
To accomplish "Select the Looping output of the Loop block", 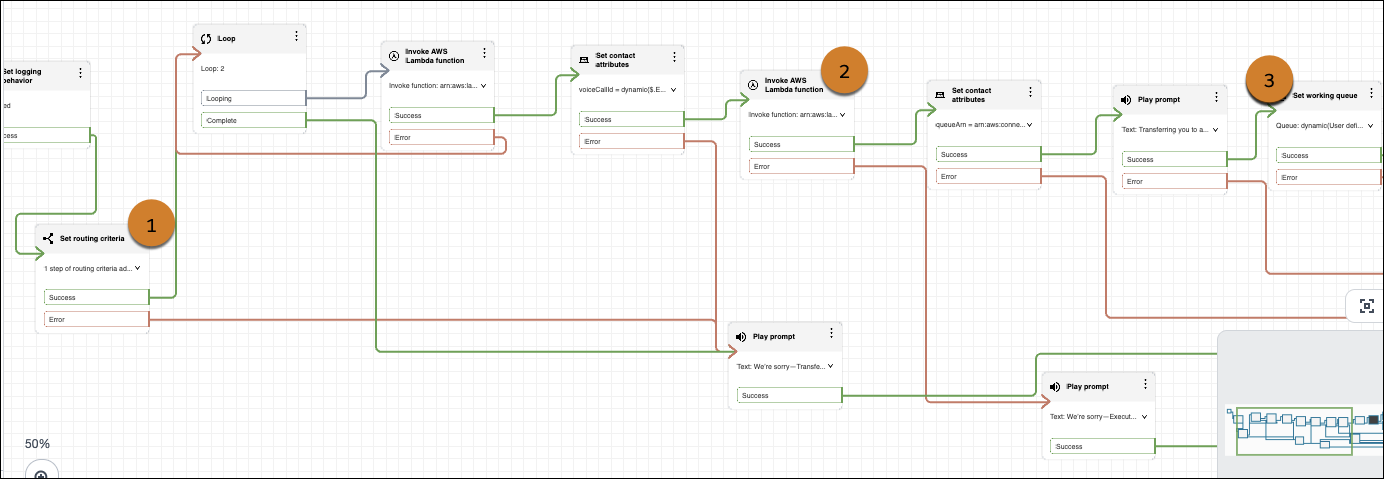I will point(253,98).
